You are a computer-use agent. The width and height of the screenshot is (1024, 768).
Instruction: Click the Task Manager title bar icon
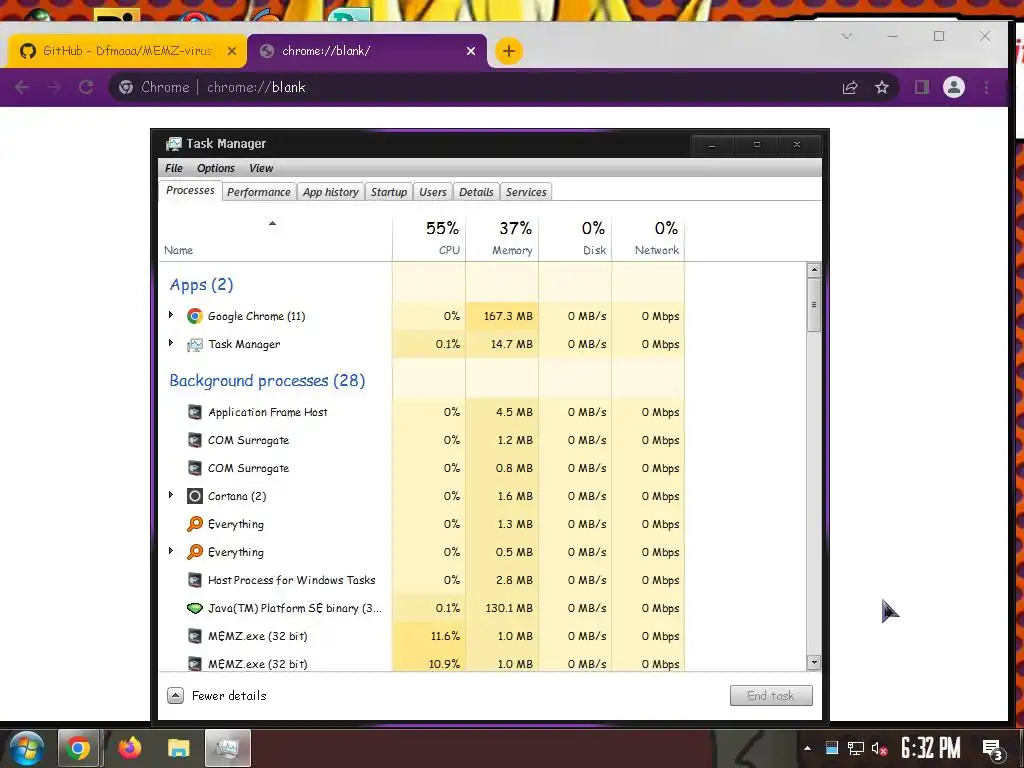pos(174,144)
